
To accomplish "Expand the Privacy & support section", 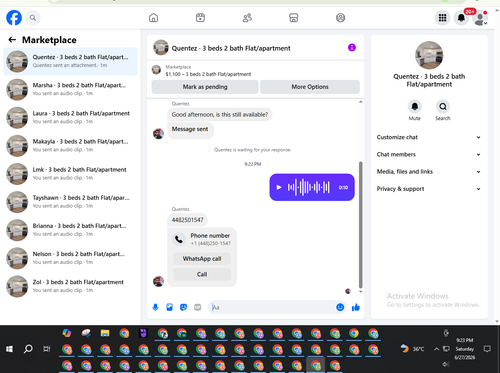I will 429,189.
